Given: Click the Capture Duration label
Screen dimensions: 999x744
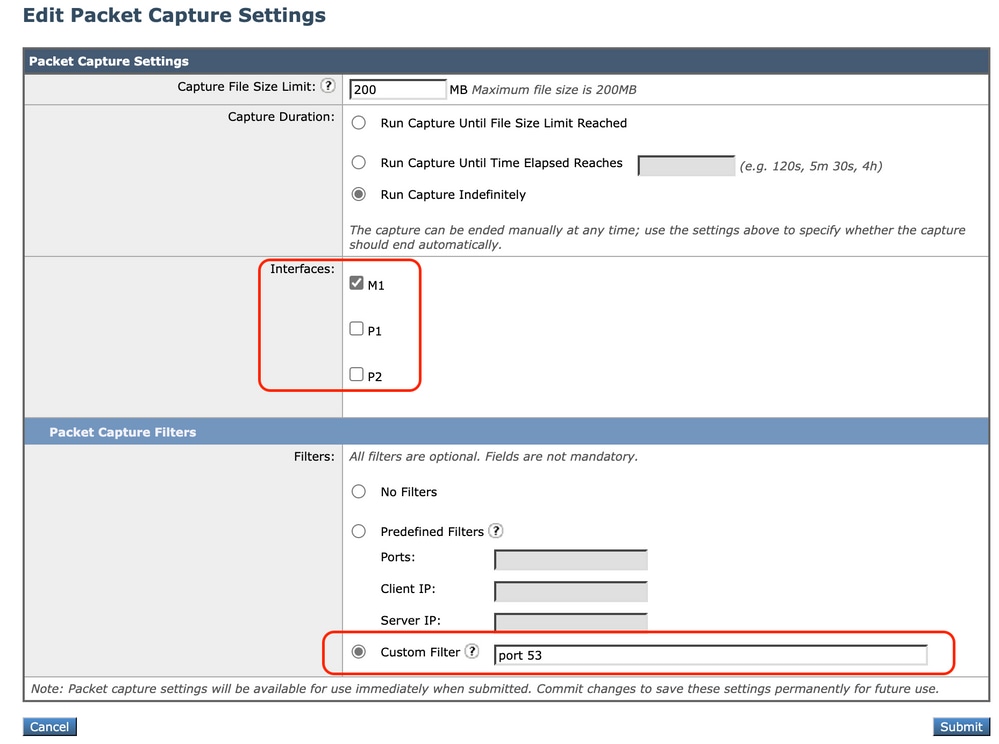Looking at the screenshot, I should (x=281, y=117).
